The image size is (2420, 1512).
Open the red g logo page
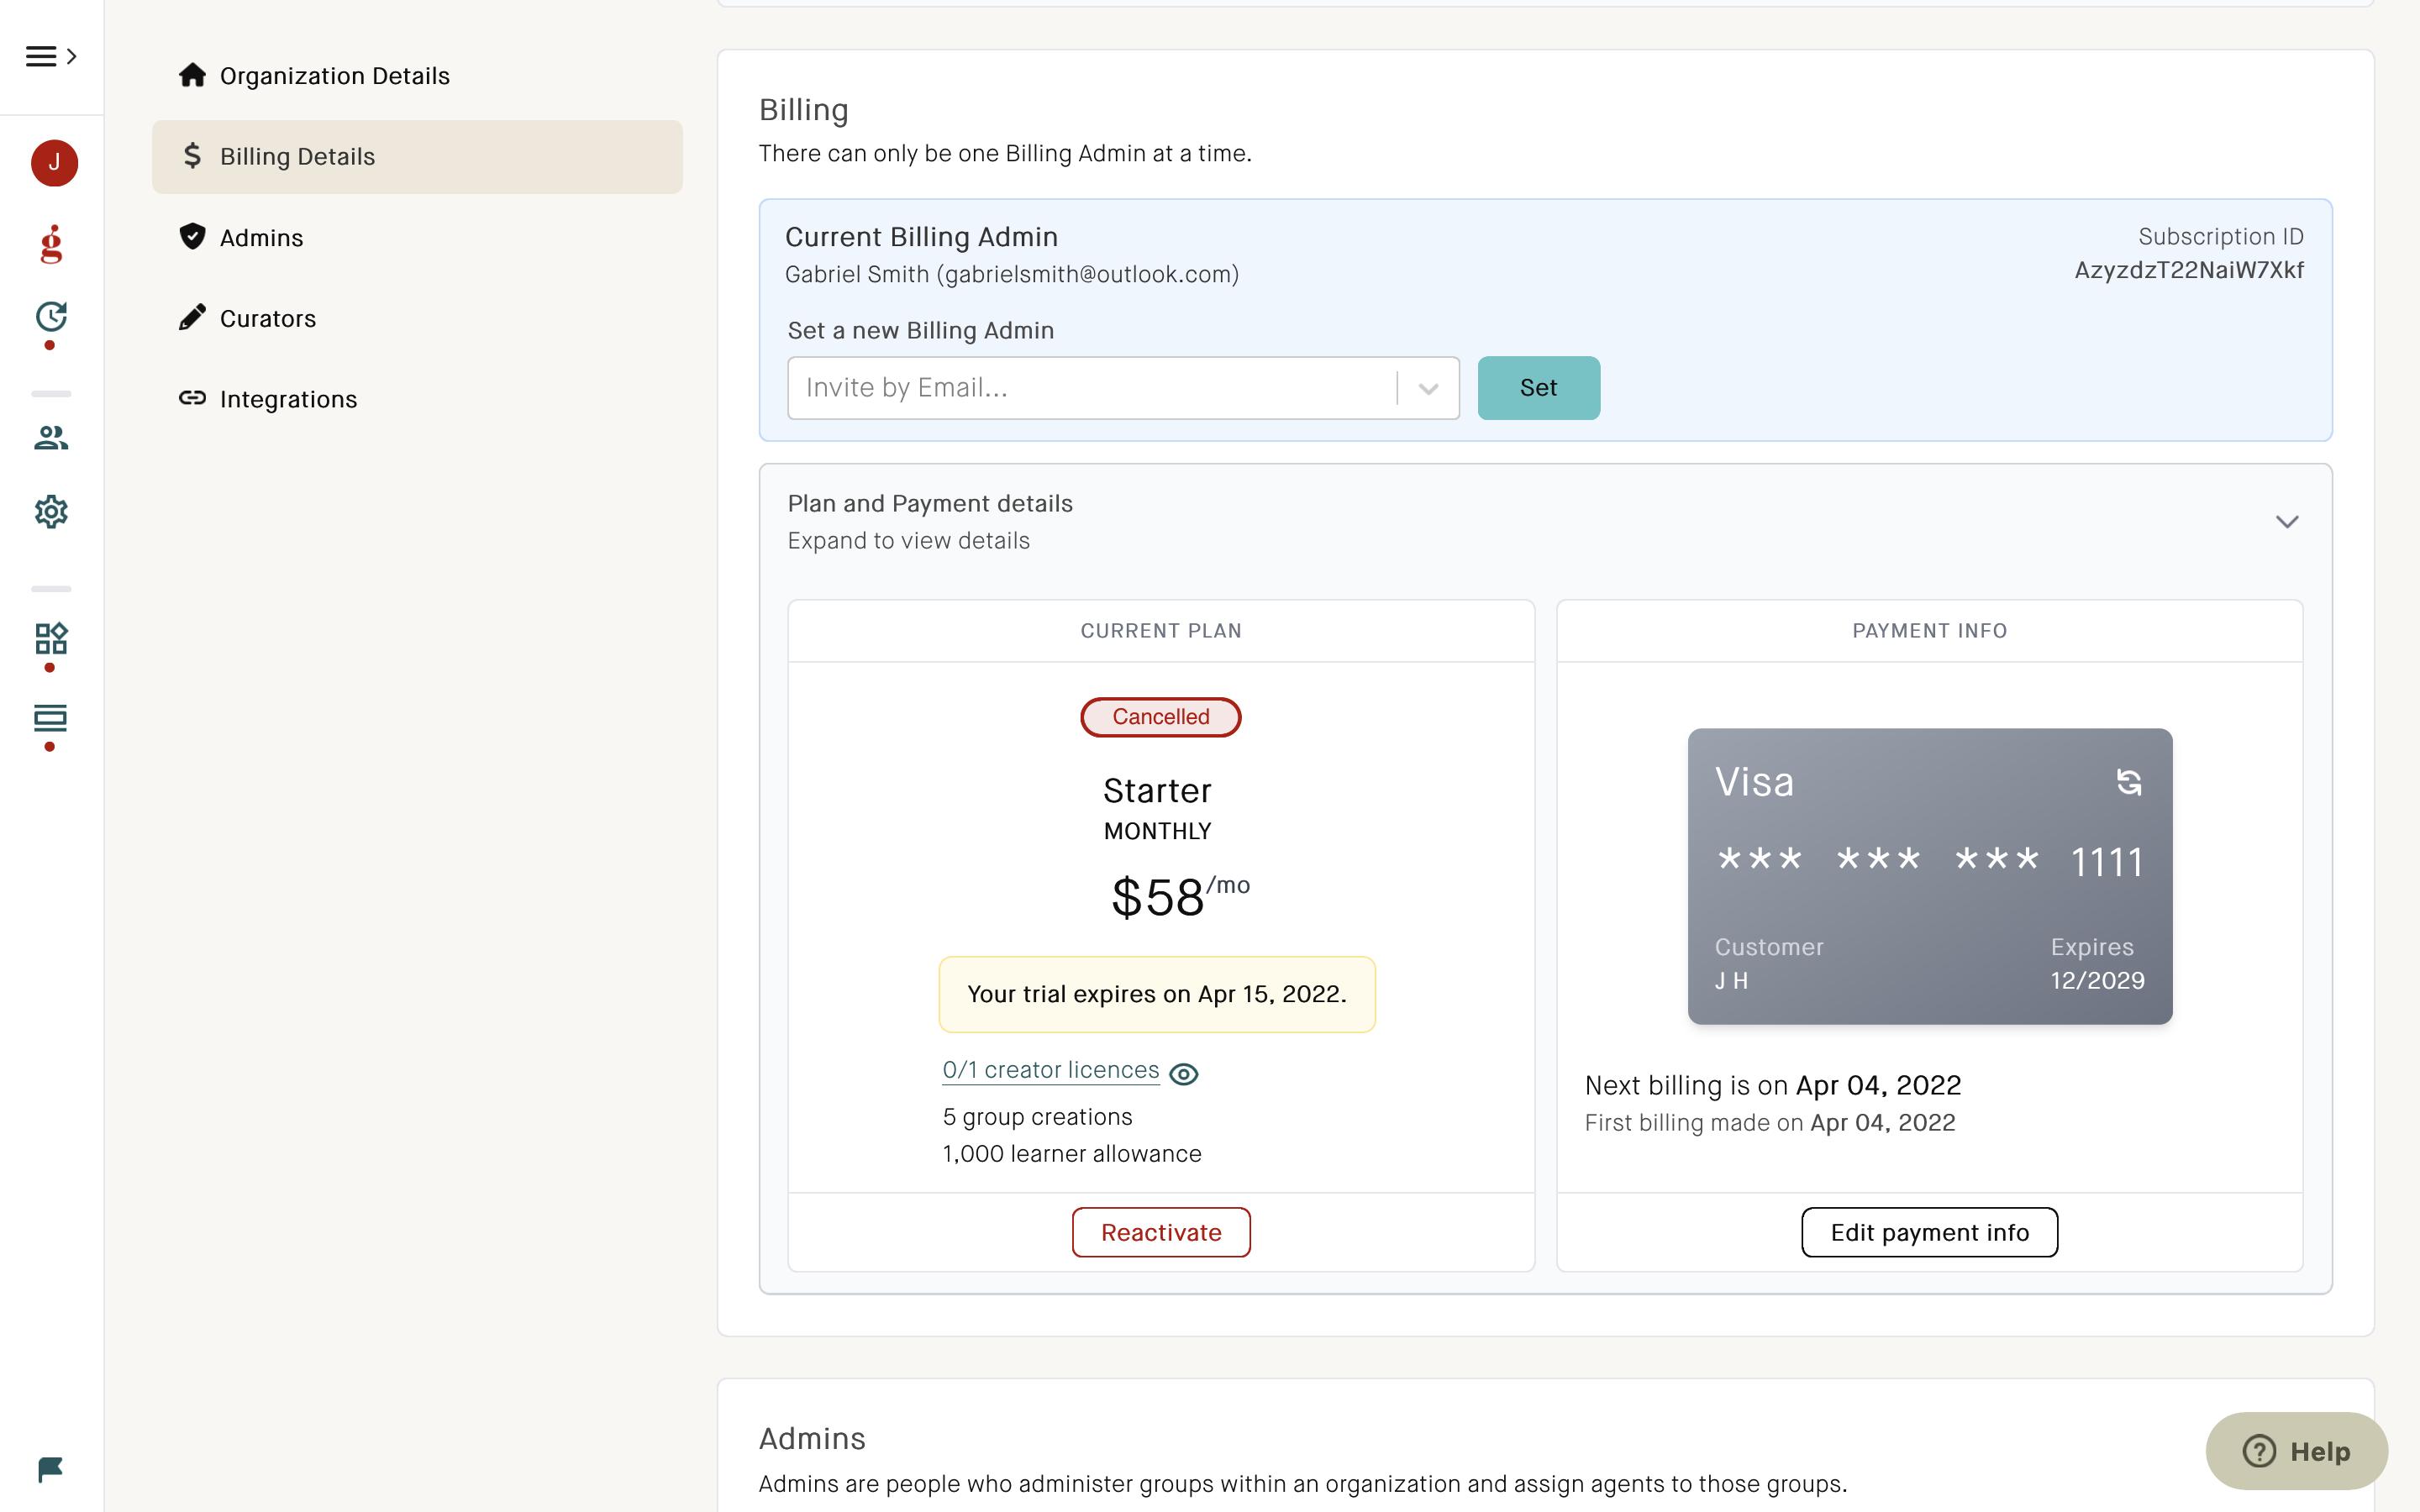(51, 244)
